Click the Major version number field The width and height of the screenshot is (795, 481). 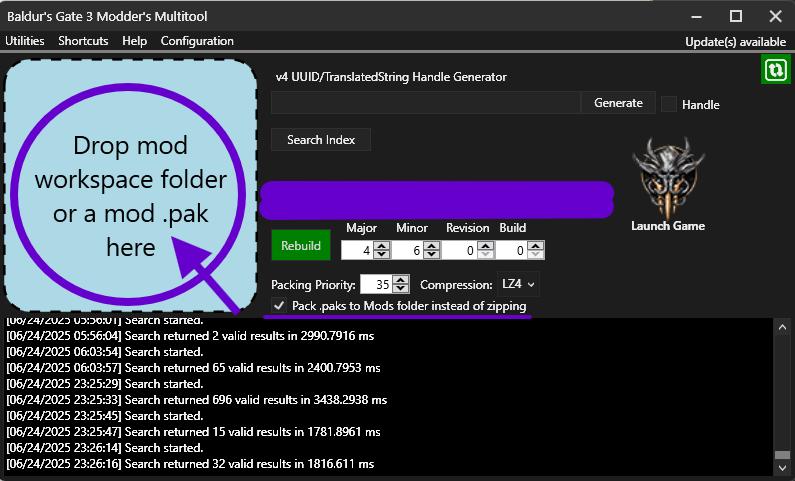[x=358, y=250]
